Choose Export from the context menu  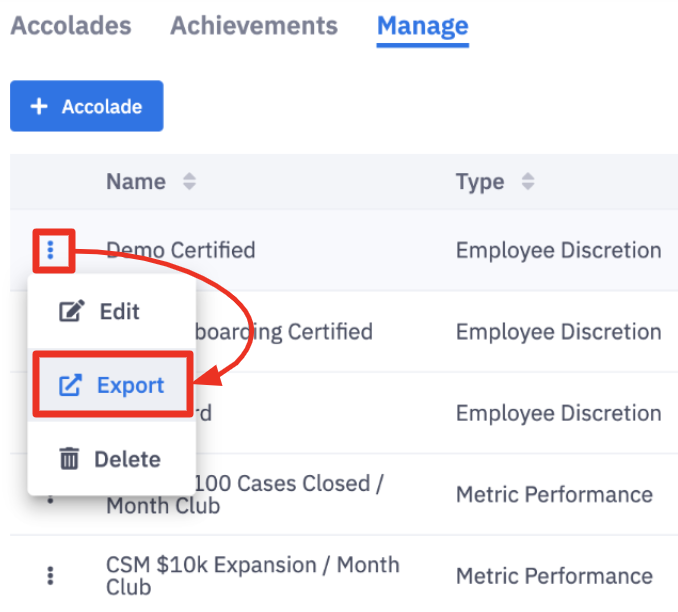pyautogui.click(x=130, y=385)
